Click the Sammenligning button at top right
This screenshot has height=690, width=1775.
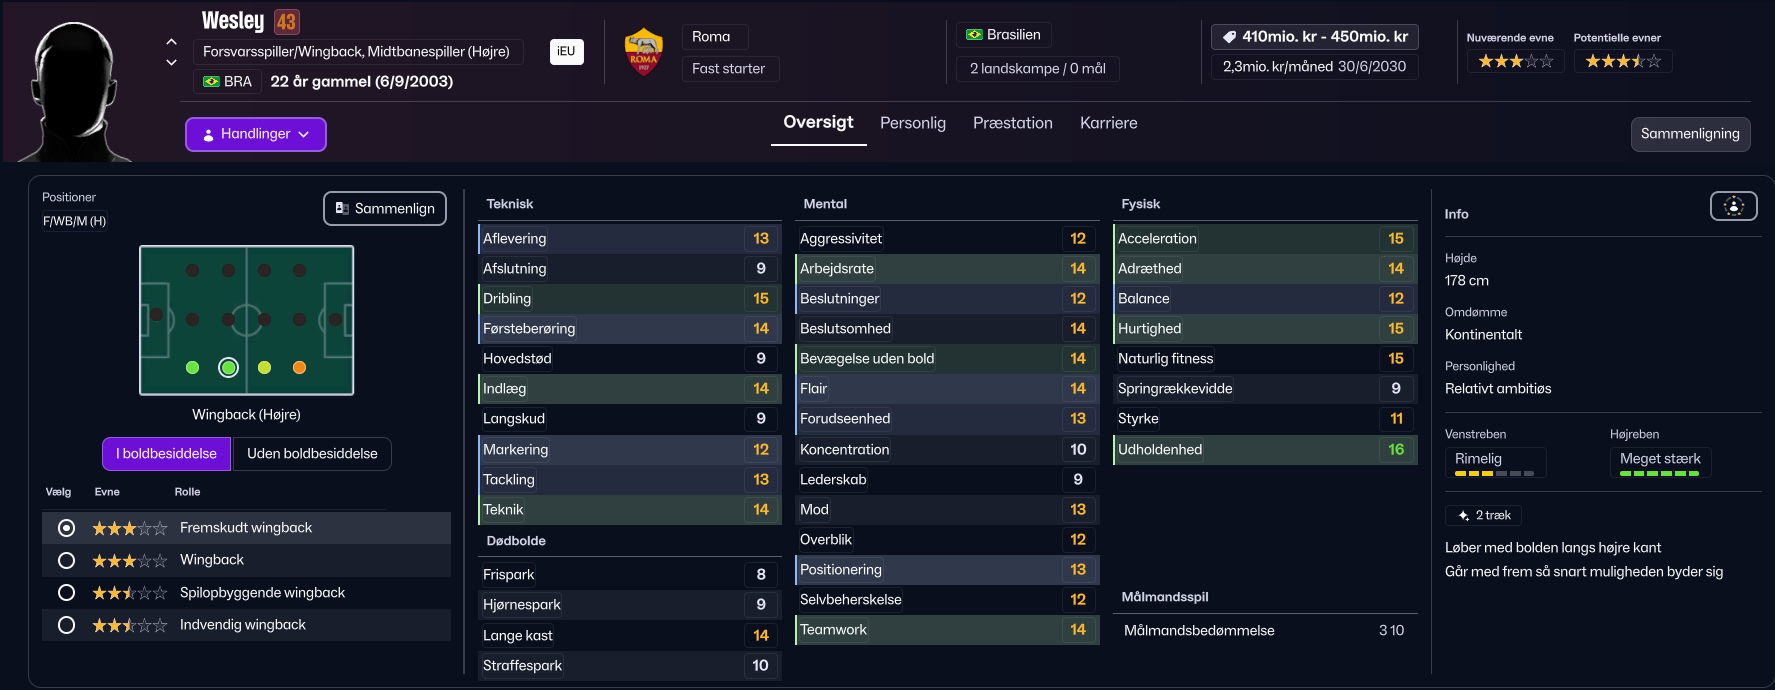(1689, 134)
